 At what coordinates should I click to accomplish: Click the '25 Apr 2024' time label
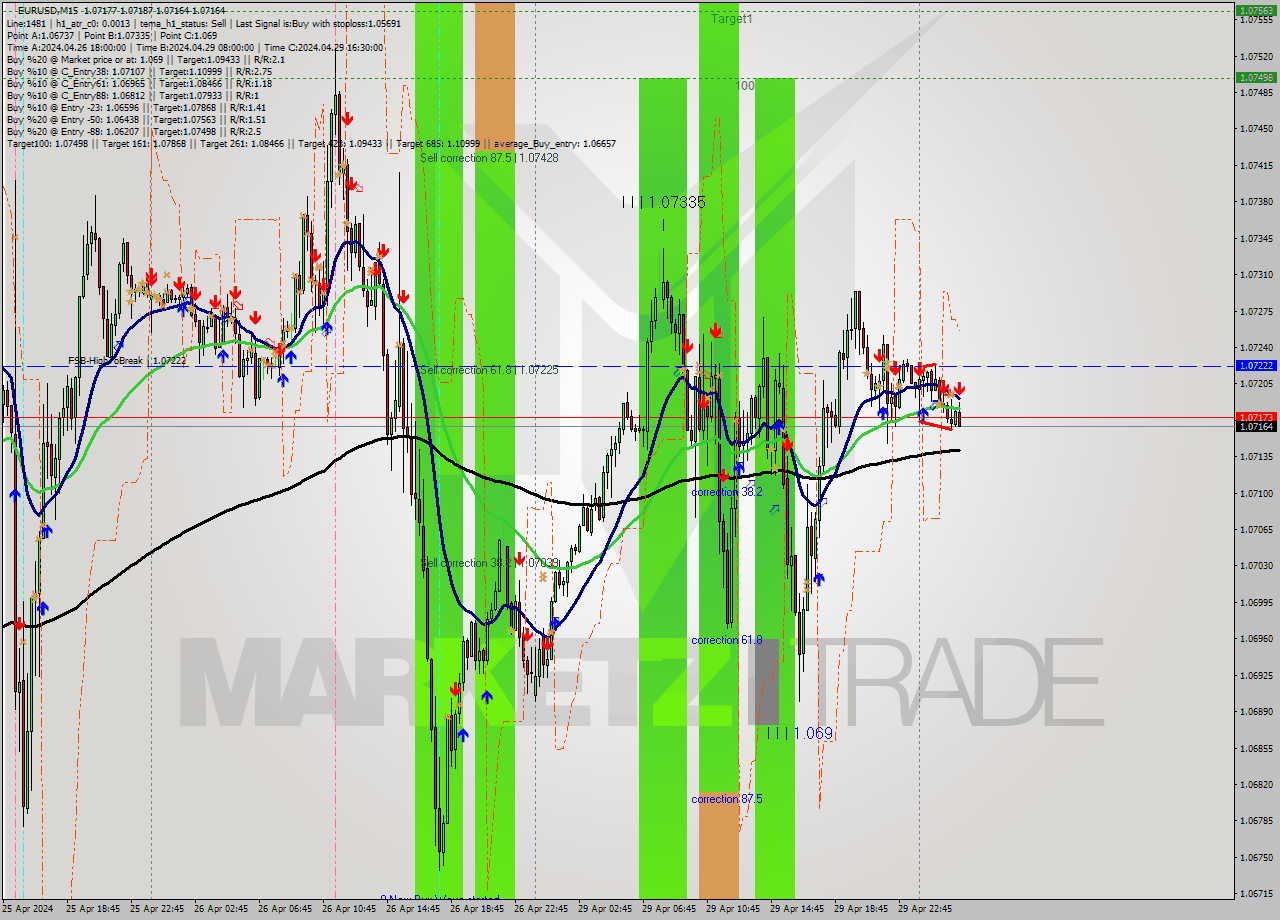coord(27,909)
